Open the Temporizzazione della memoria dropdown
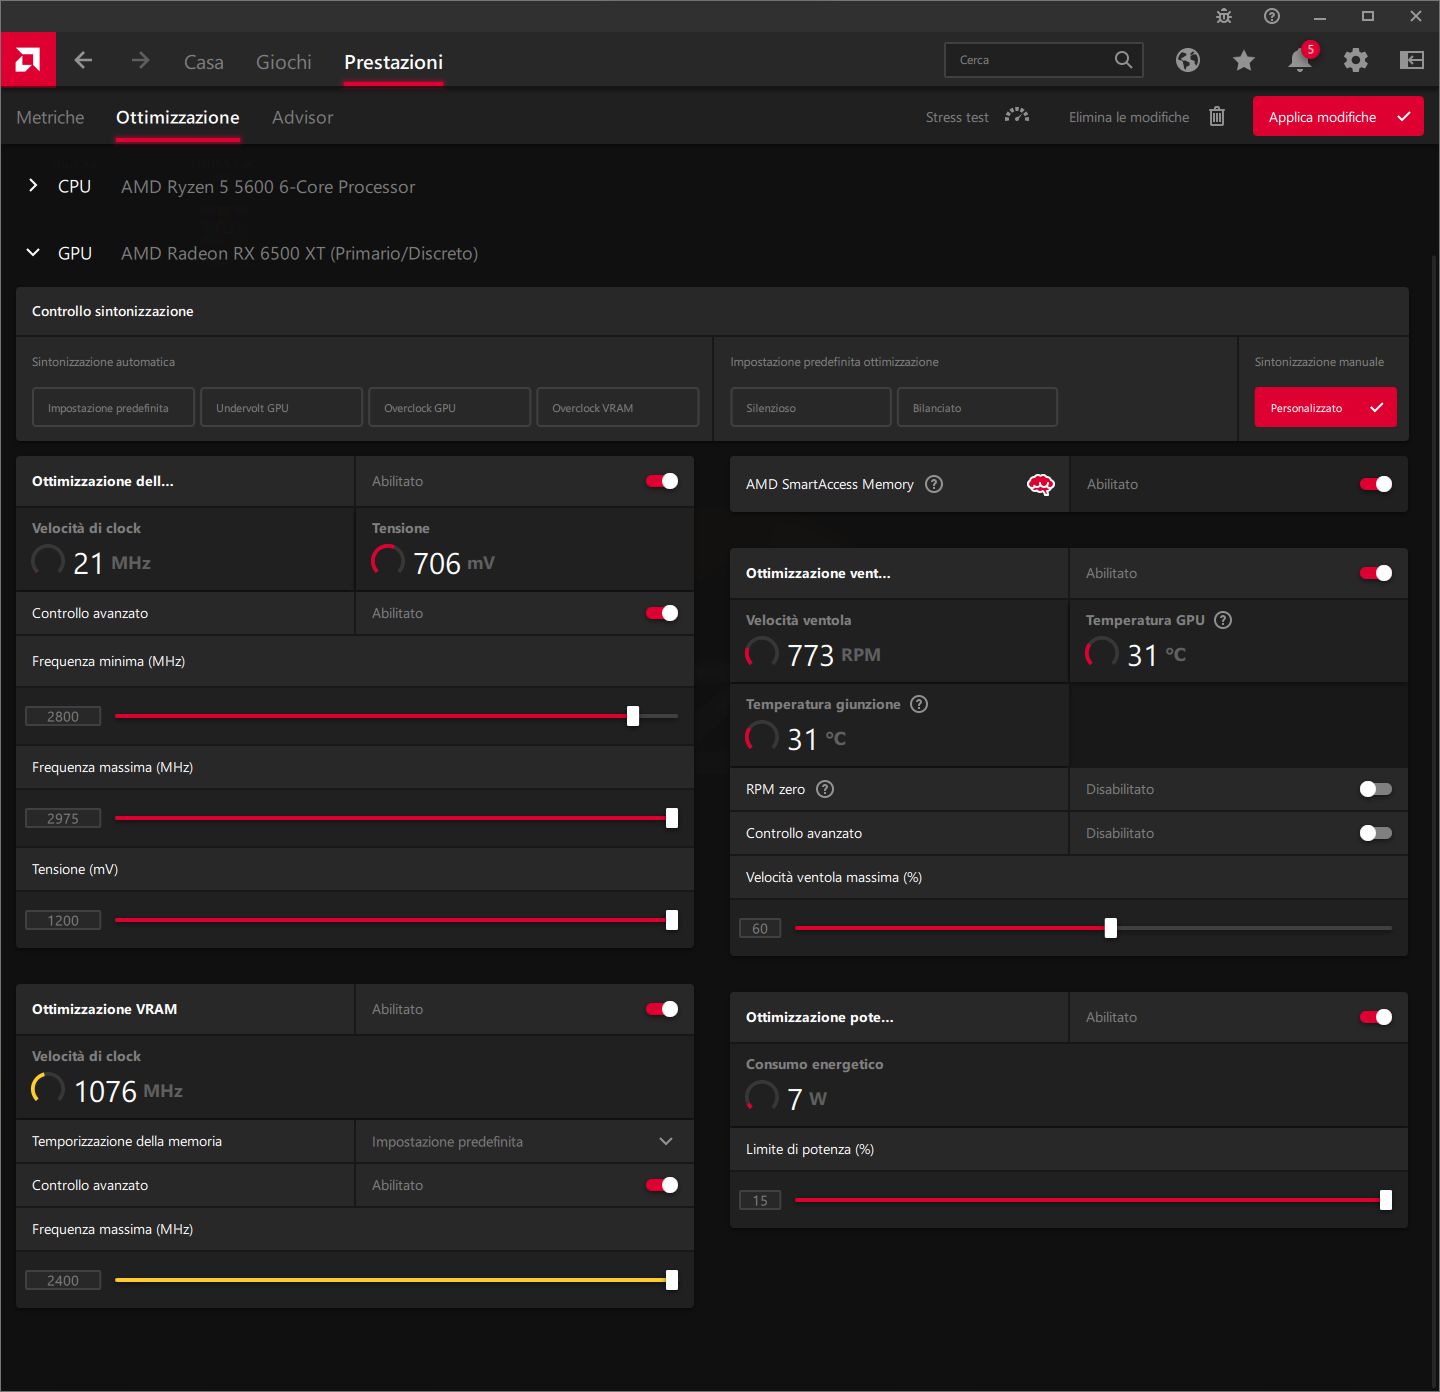Screen dimensions: 1440x1392 [524, 1141]
